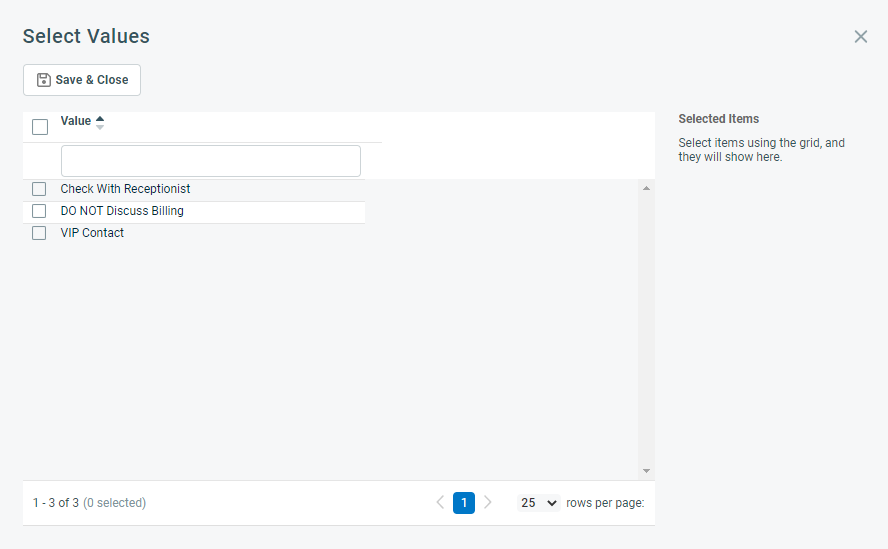Go to the previous page chevron

[440, 503]
